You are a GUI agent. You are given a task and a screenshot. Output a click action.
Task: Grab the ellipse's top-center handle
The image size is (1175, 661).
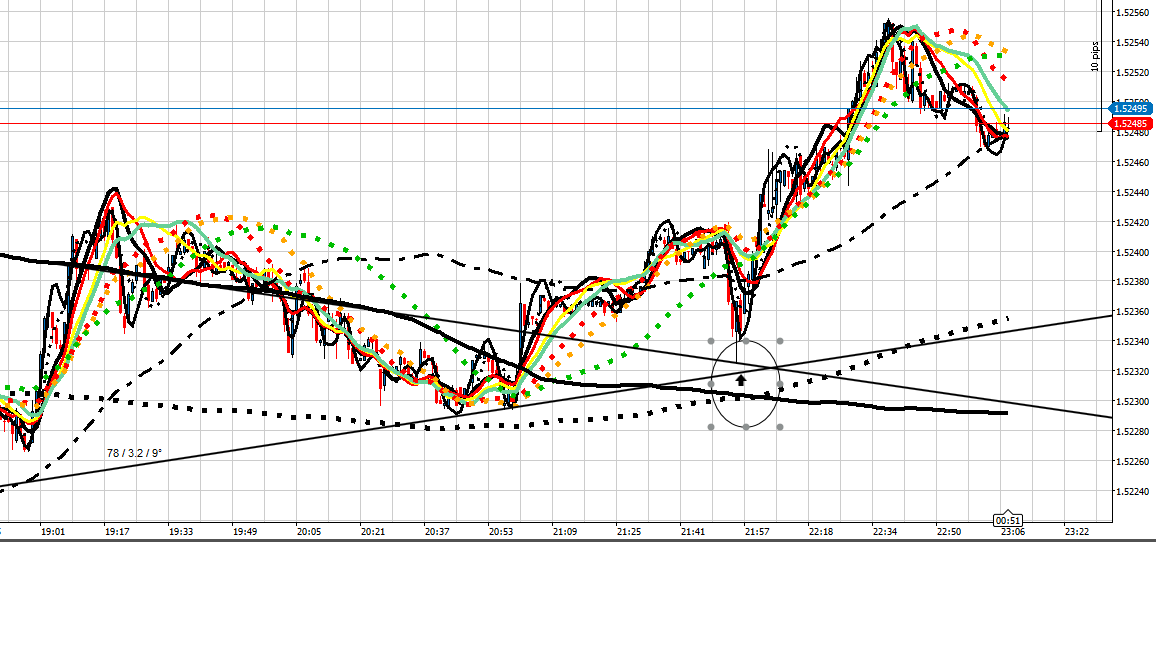(746, 341)
